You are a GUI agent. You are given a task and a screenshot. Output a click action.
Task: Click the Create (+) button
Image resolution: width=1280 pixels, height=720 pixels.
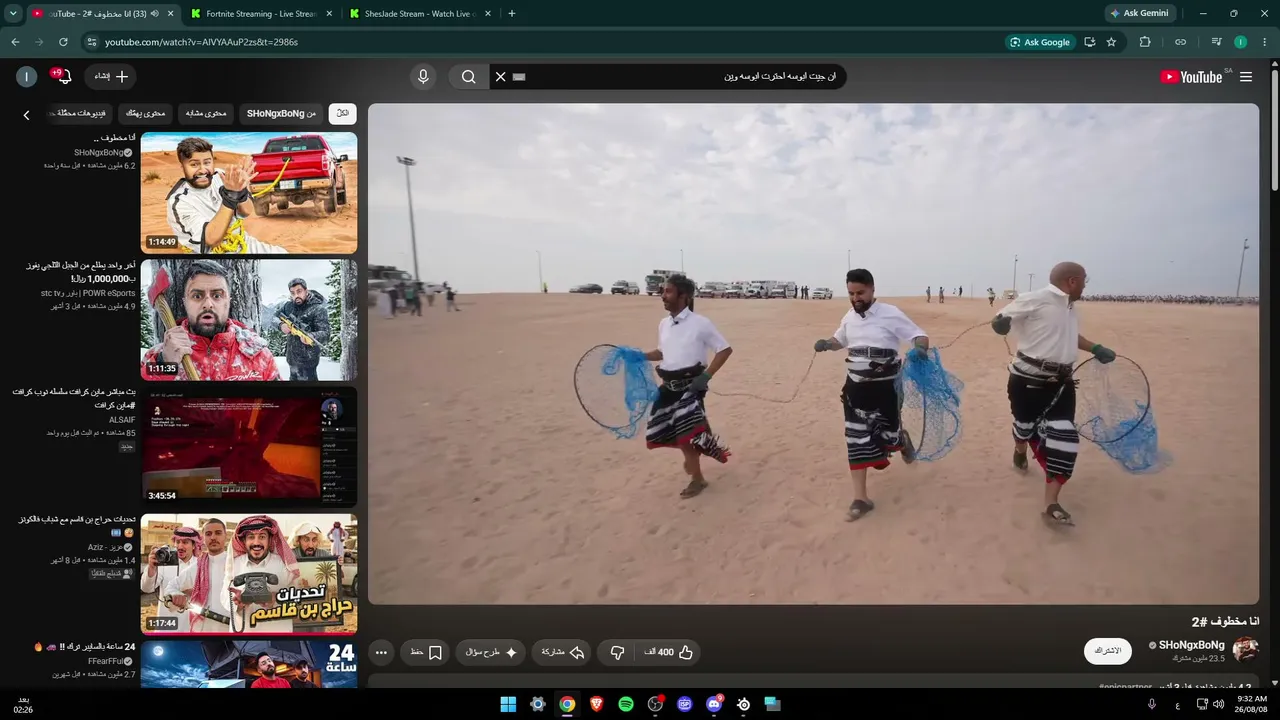pos(110,77)
